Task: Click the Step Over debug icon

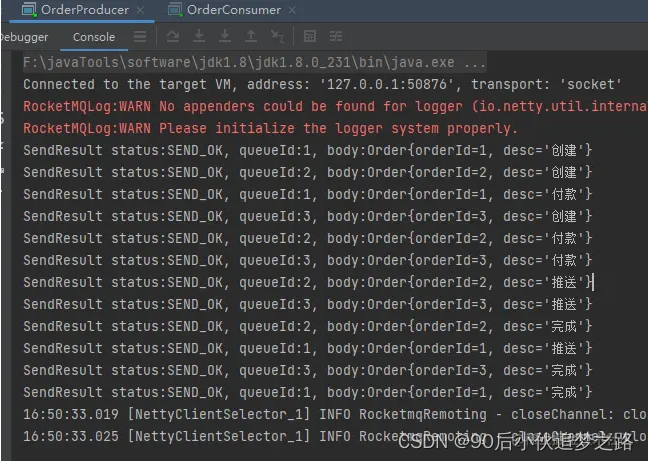Action: click(x=173, y=36)
